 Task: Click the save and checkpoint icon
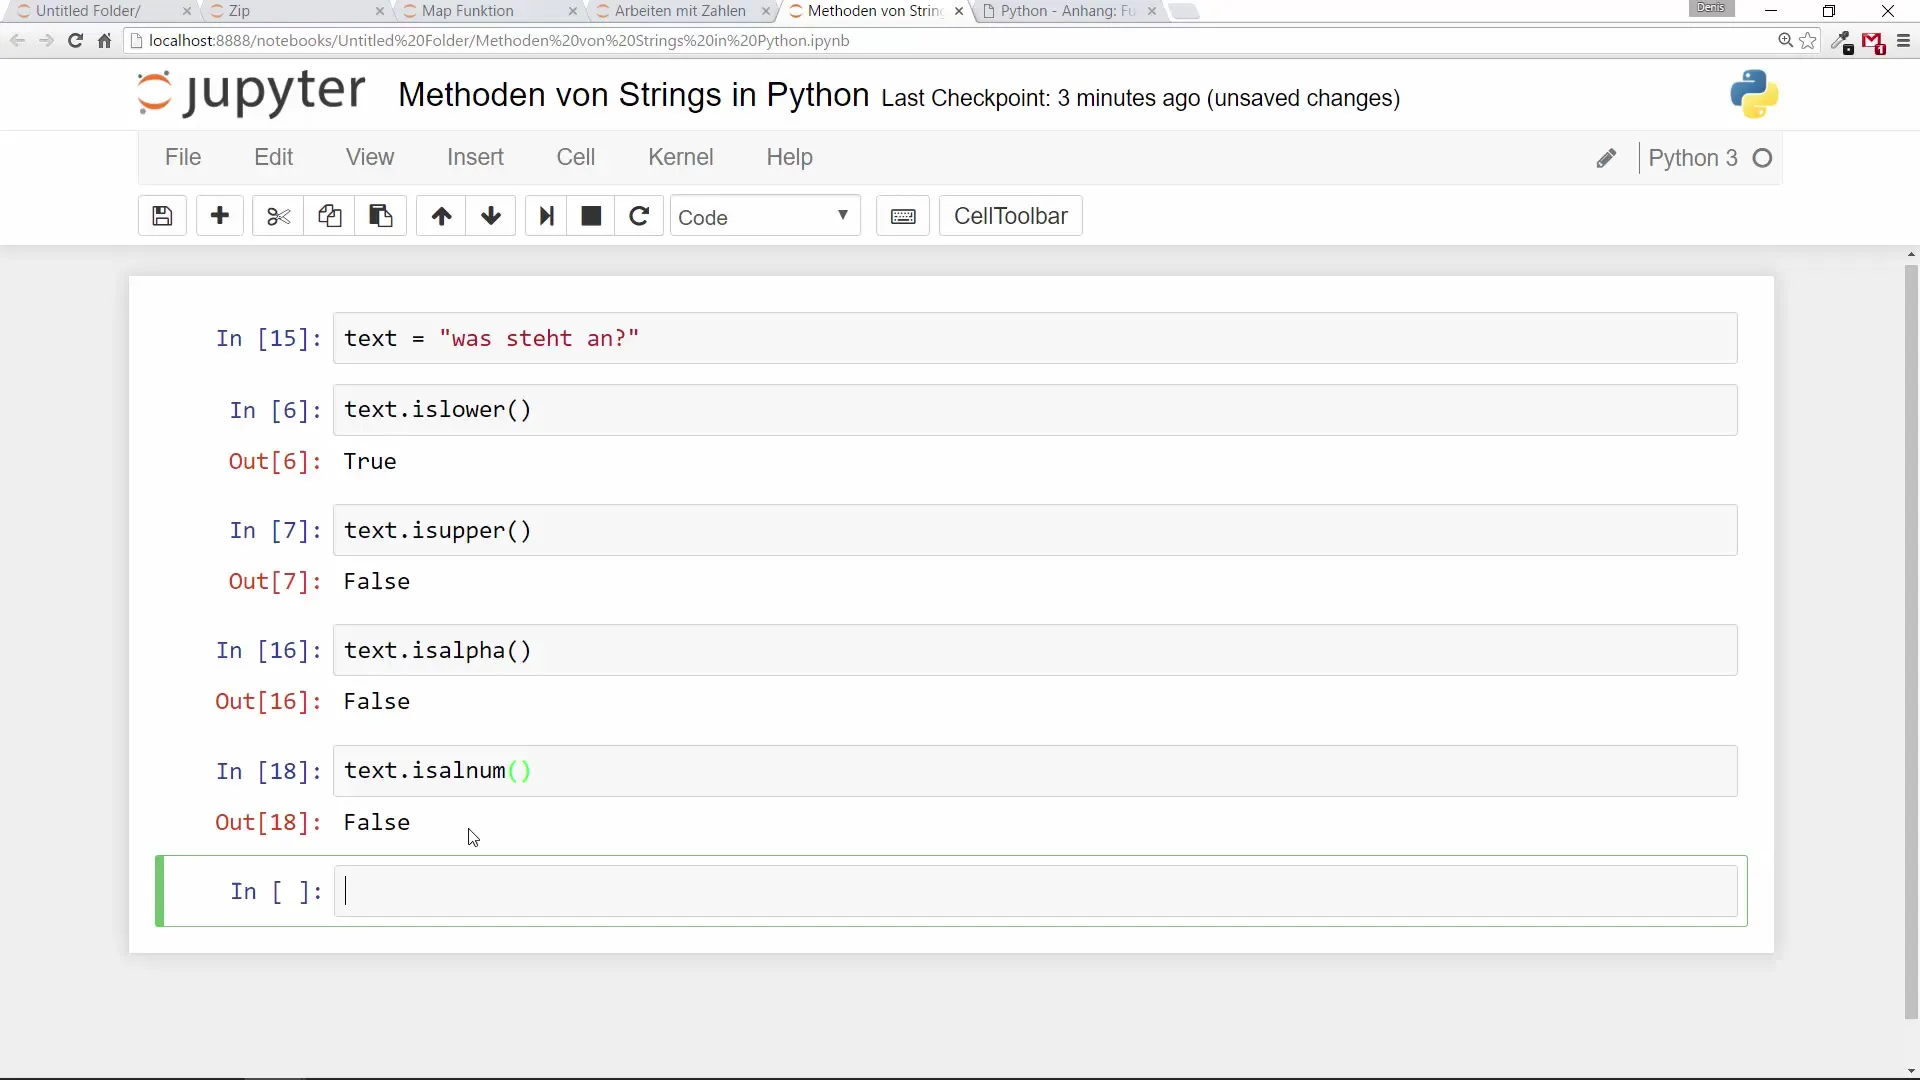tap(162, 216)
